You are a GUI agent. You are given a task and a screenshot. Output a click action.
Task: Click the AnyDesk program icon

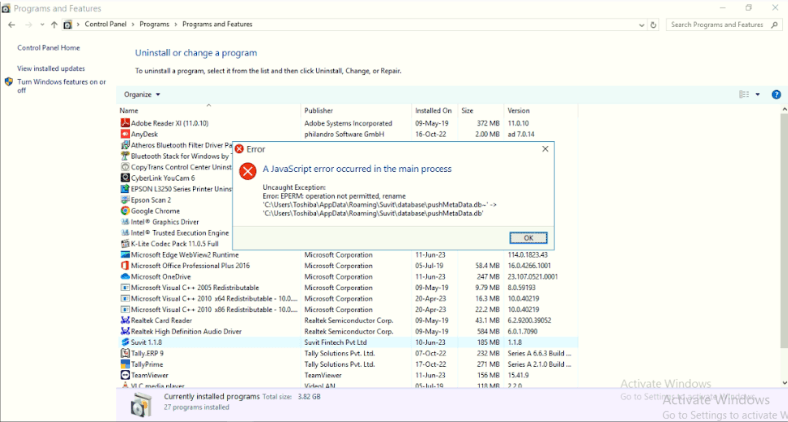tap(125, 134)
